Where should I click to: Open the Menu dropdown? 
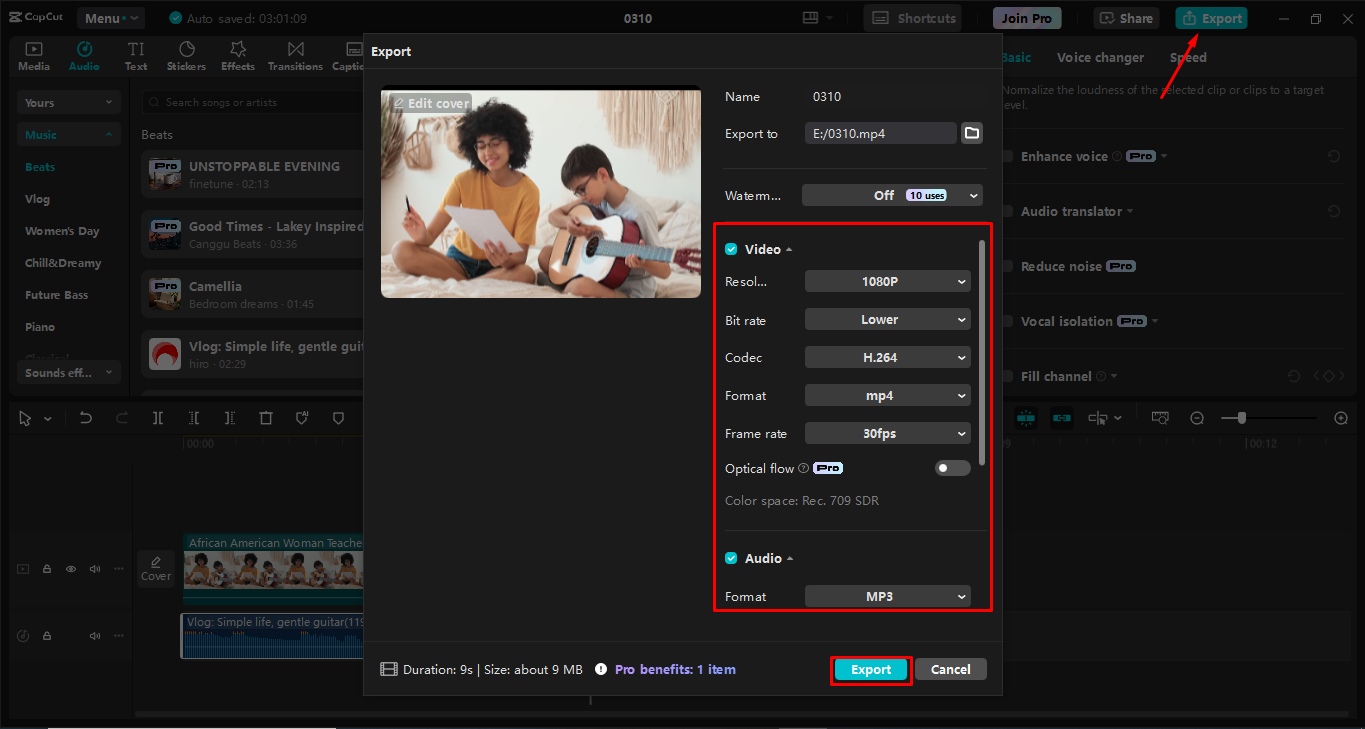(x=110, y=18)
